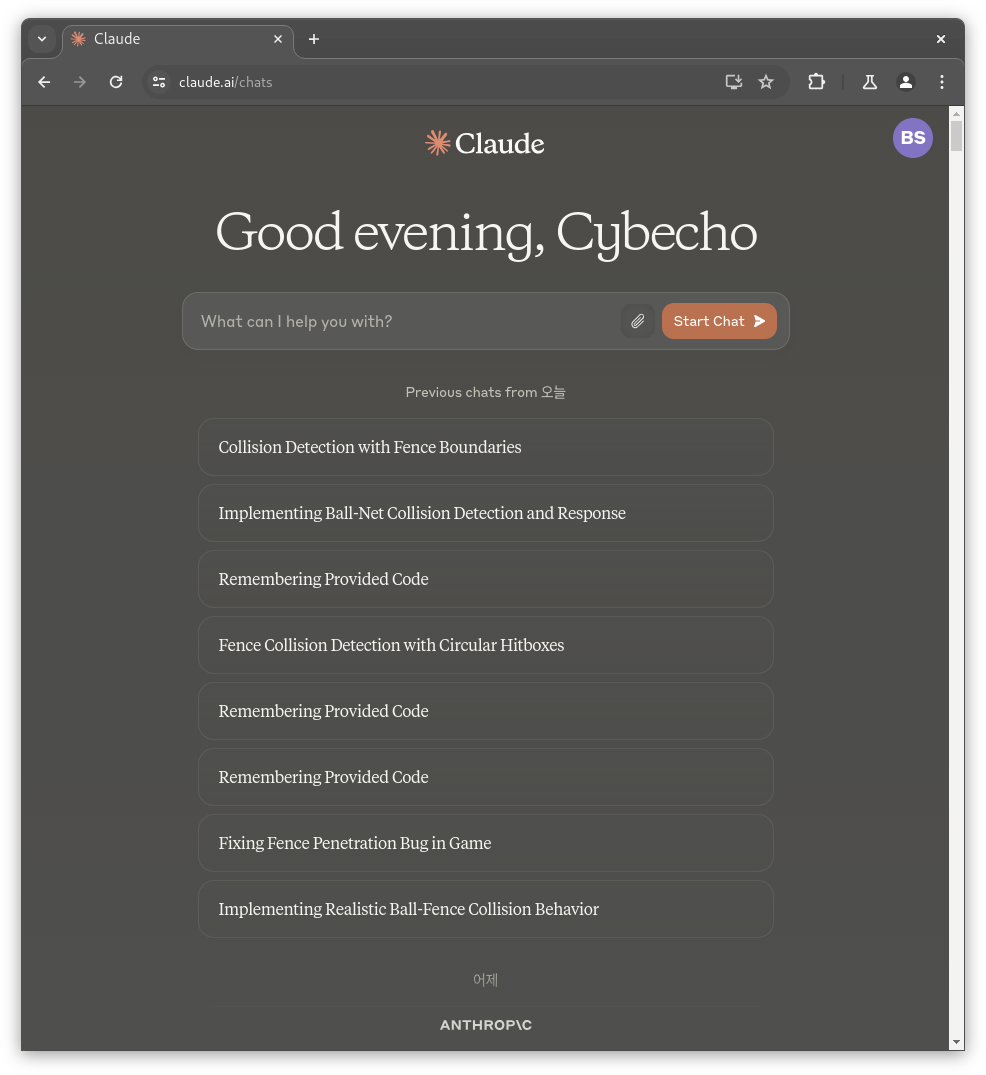This screenshot has height=1075, width=986.
Task: Open a new browser tab
Action: (314, 39)
